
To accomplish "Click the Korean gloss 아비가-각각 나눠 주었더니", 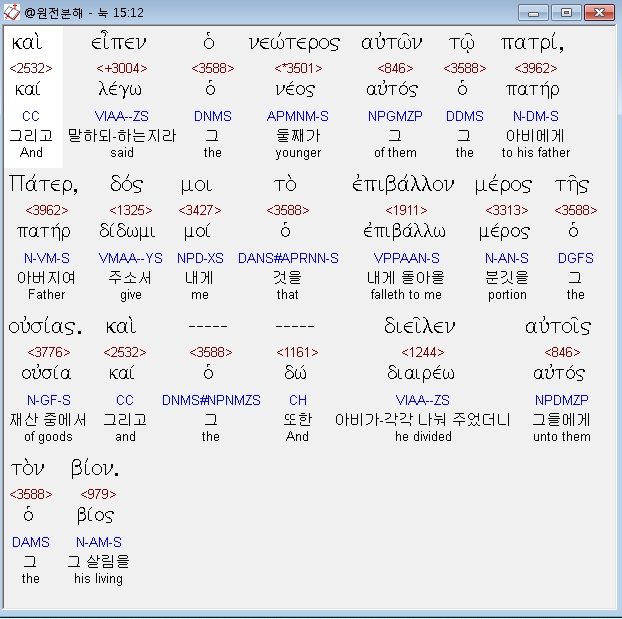I will [x=422, y=420].
